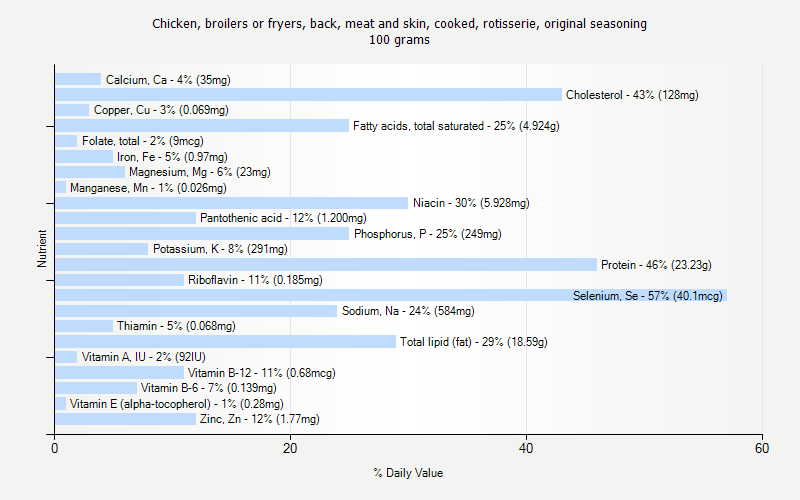Click the Magnesium, Mg label

[x=199, y=172]
